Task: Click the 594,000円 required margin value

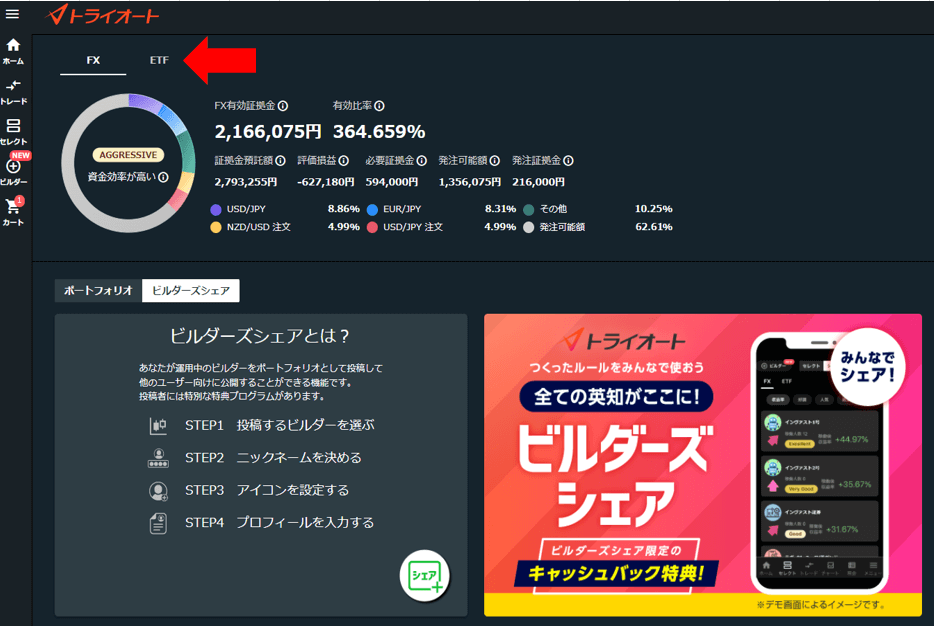Action: (392, 182)
